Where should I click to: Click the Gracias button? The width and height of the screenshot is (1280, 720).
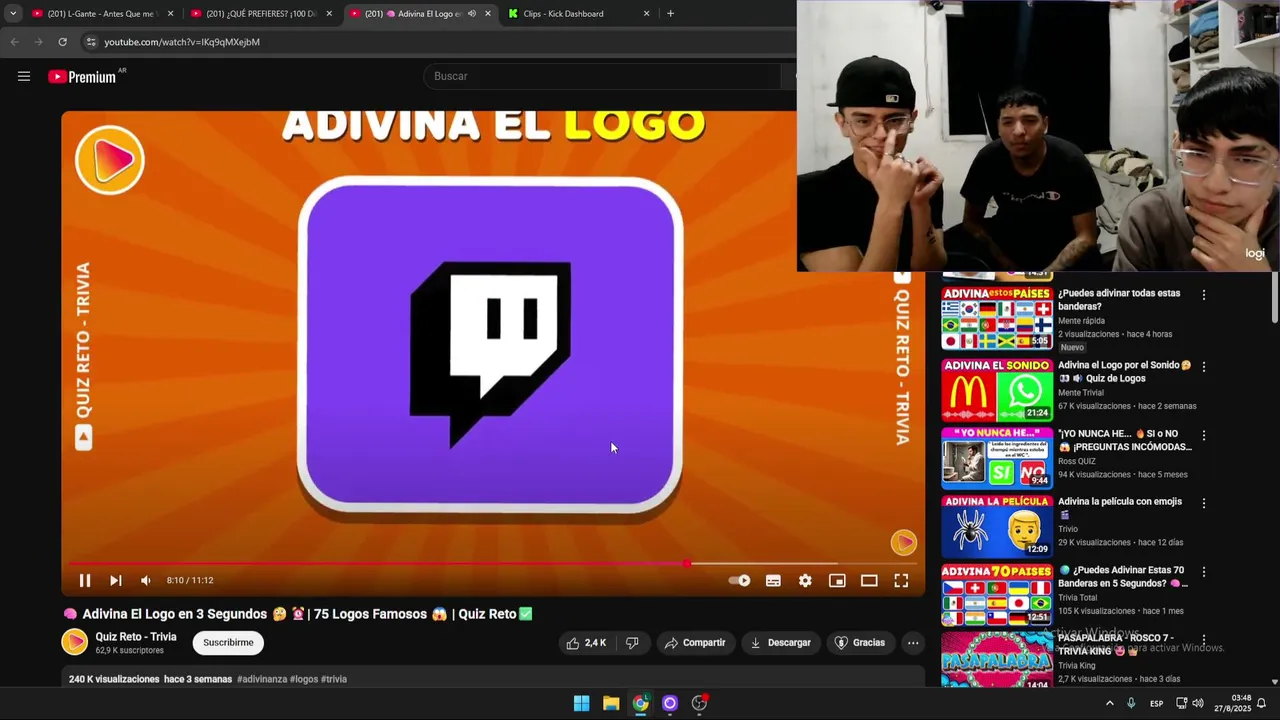pyautogui.click(x=860, y=643)
